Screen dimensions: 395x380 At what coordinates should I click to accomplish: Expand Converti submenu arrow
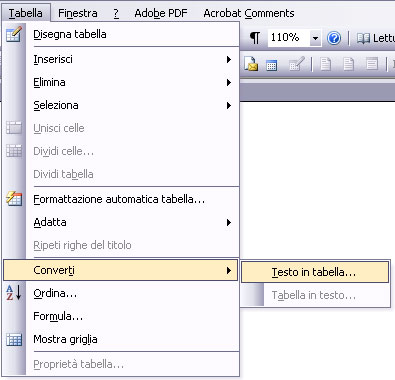pos(229,270)
